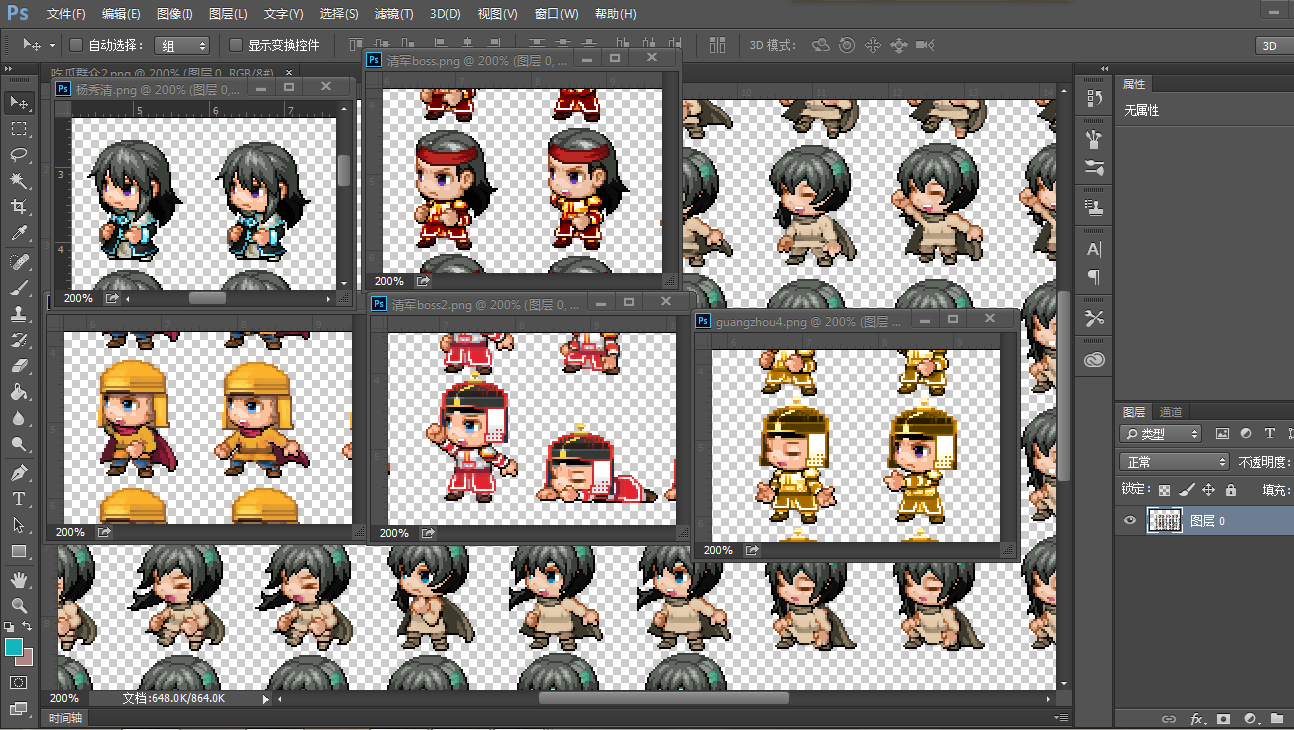Select the Spot Healing Brush tool
This screenshot has height=730, width=1294.
(x=19, y=262)
